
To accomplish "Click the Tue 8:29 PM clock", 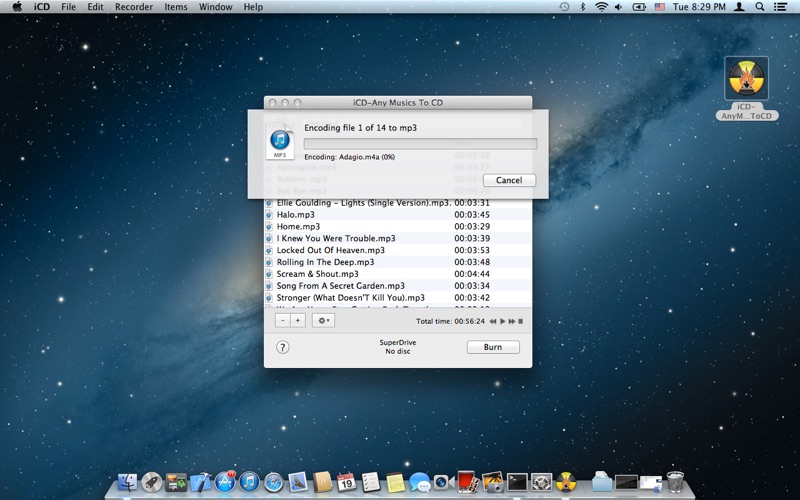I will [699, 7].
